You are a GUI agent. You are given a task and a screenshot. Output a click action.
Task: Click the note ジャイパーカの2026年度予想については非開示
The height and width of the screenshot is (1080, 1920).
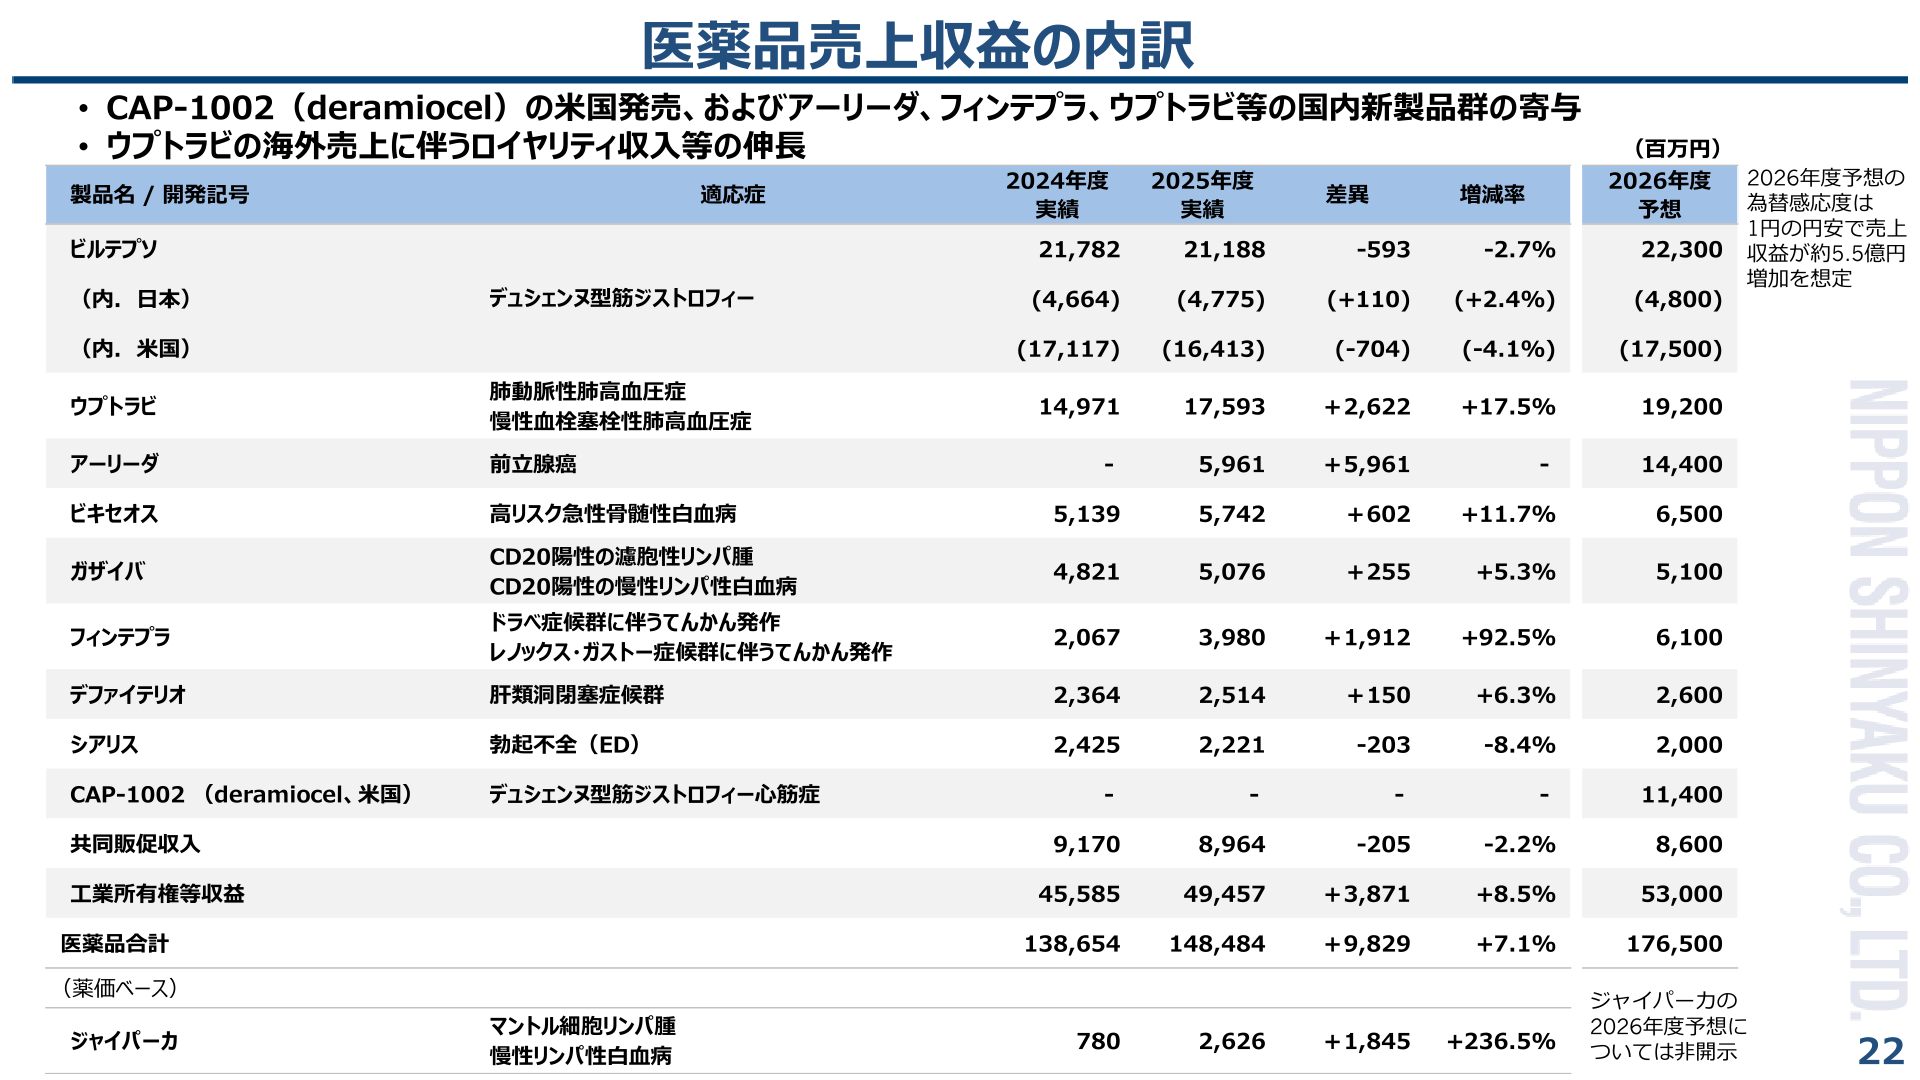[1669, 1026]
